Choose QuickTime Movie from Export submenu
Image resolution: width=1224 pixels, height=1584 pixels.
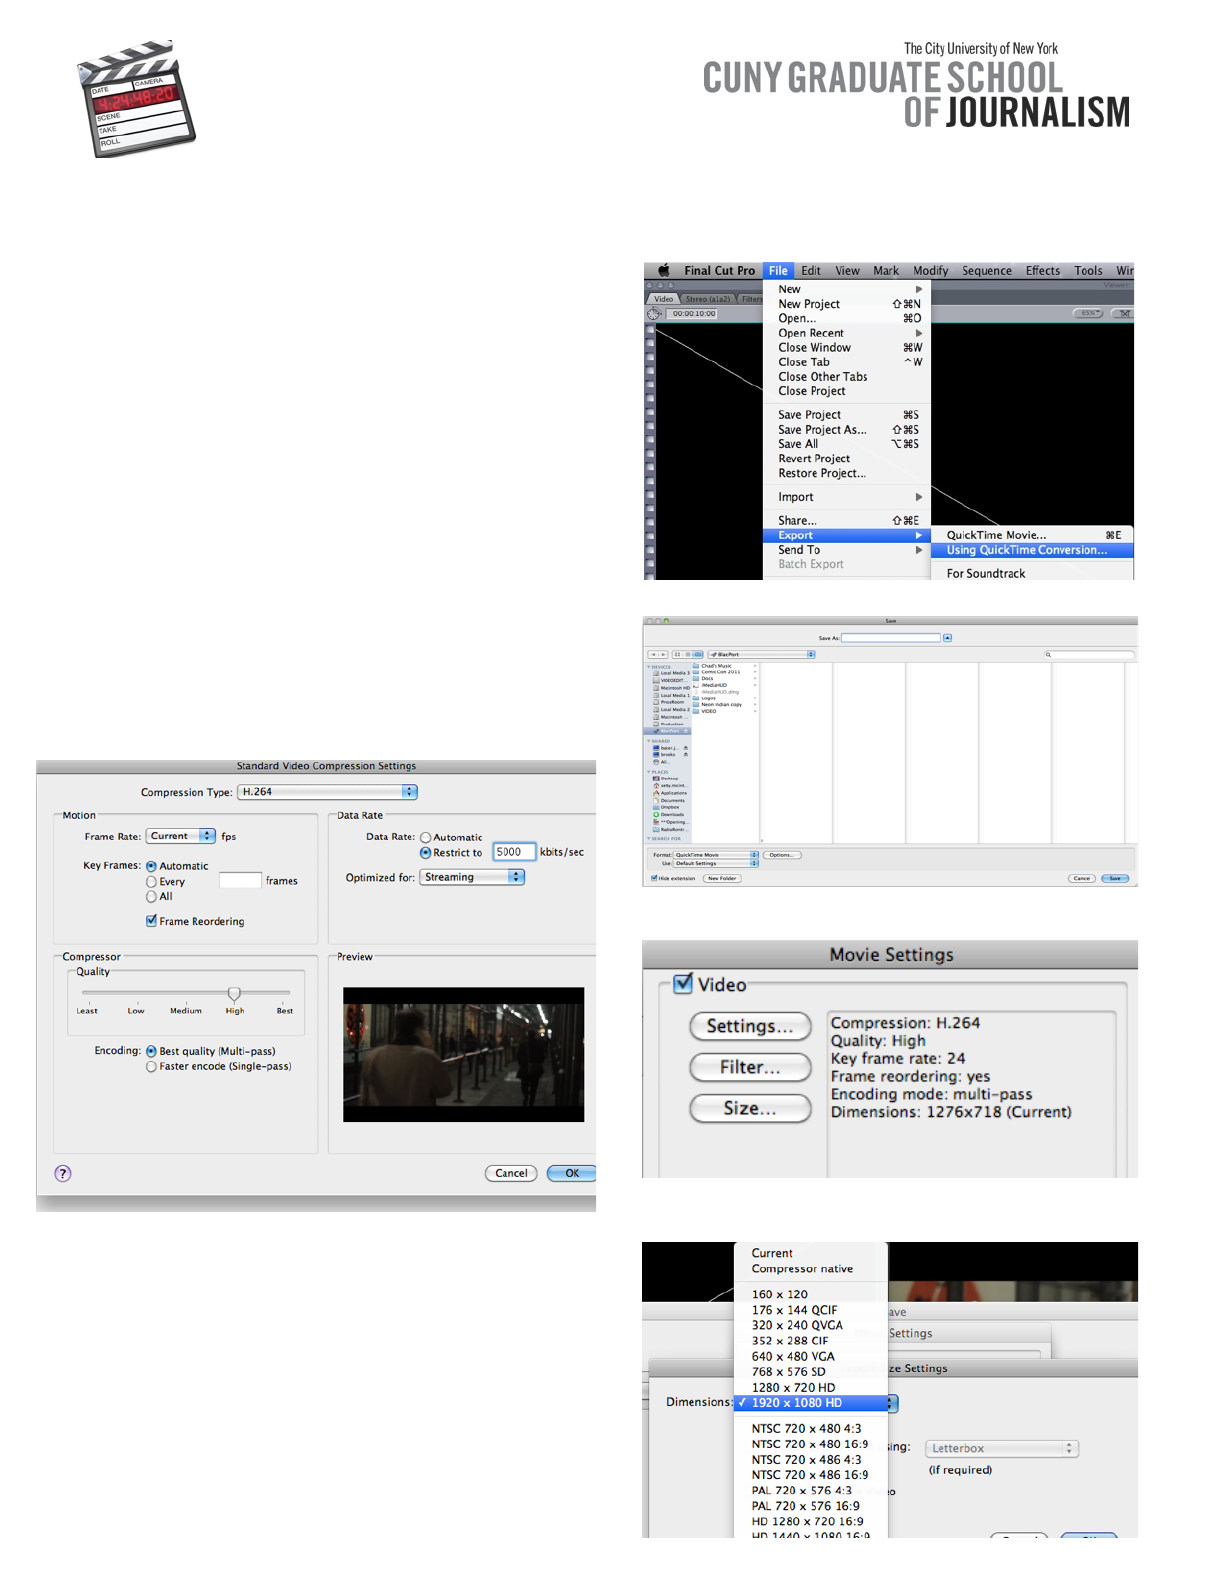point(1031,535)
